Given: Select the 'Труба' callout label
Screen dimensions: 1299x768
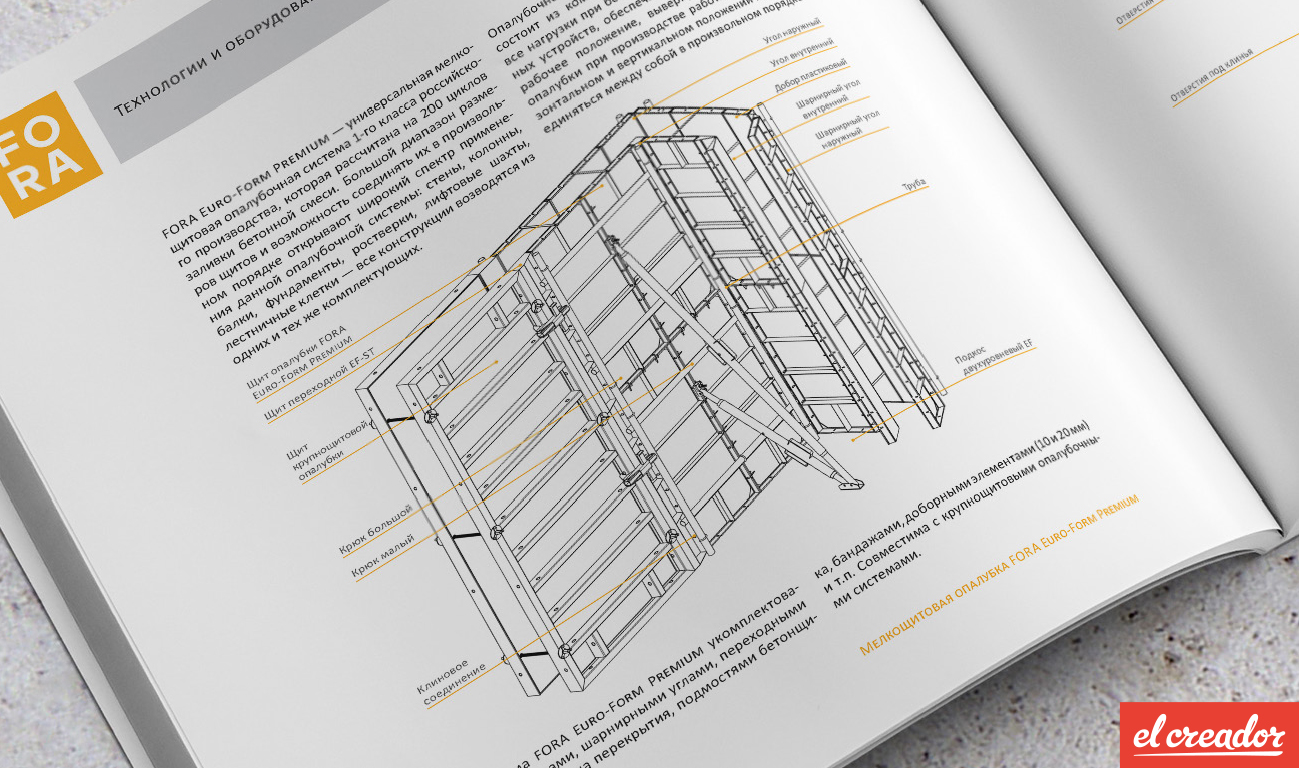Looking at the screenshot, I should pyautogui.click(x=912, y=184).
